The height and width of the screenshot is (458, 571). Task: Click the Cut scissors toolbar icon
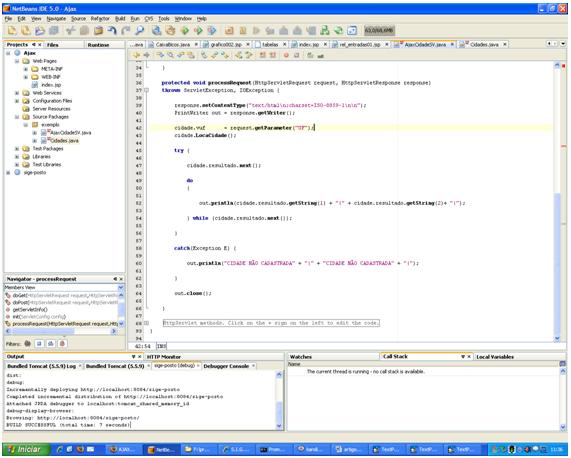(x=70, y=31)
